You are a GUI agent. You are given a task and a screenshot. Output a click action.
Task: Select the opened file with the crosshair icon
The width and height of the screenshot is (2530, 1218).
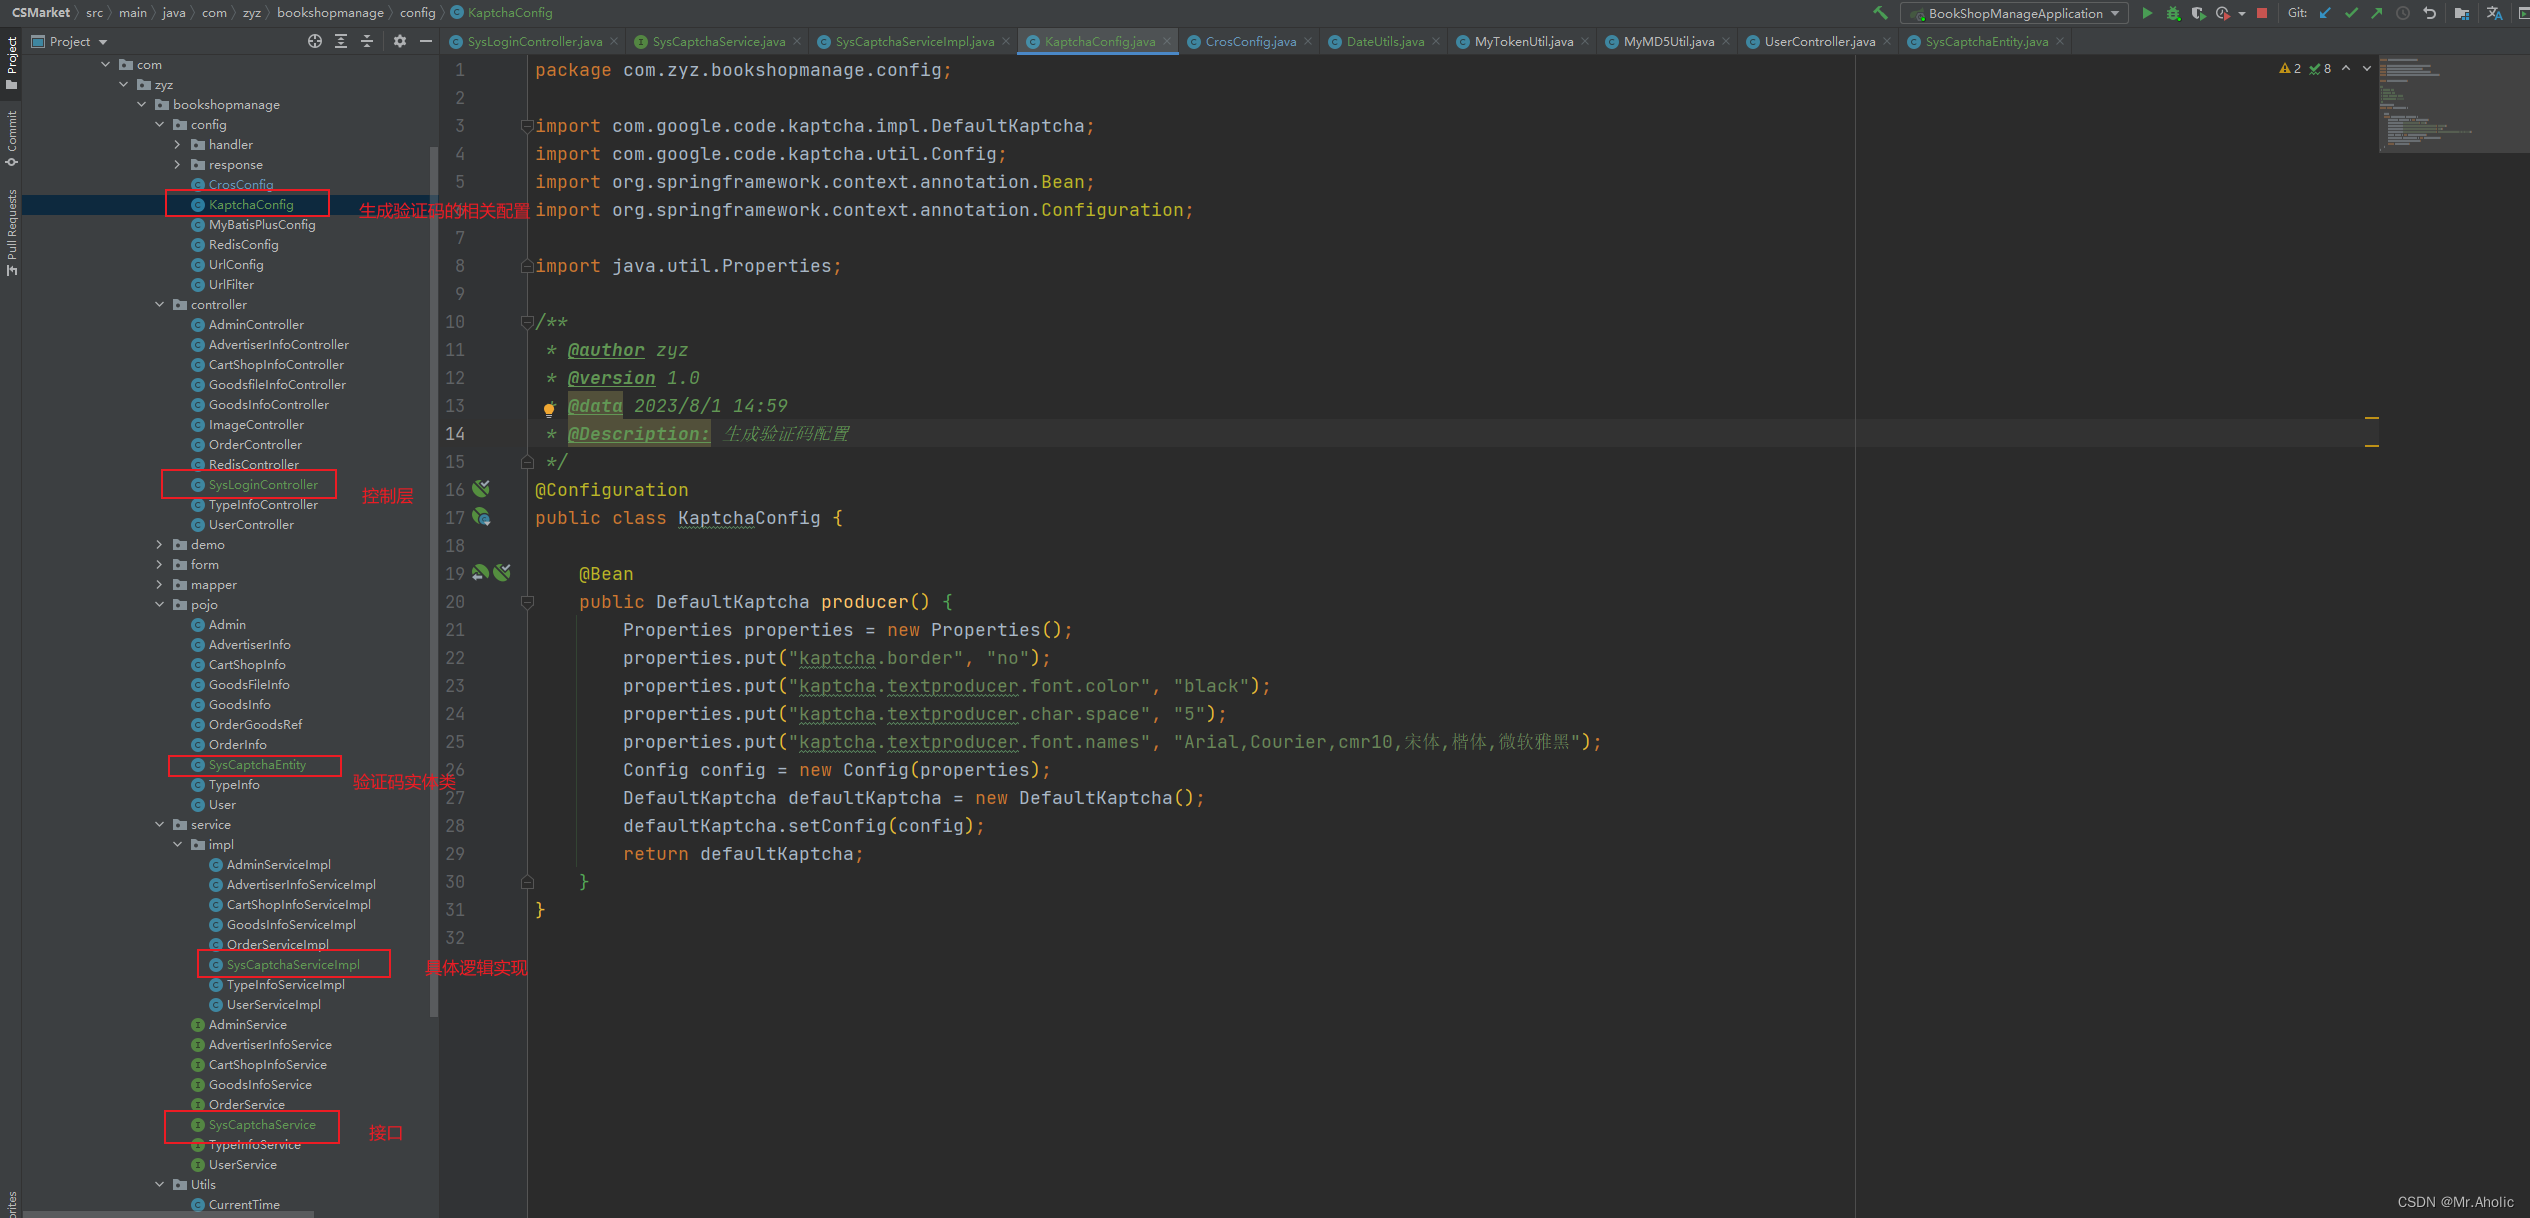[314, 41]
